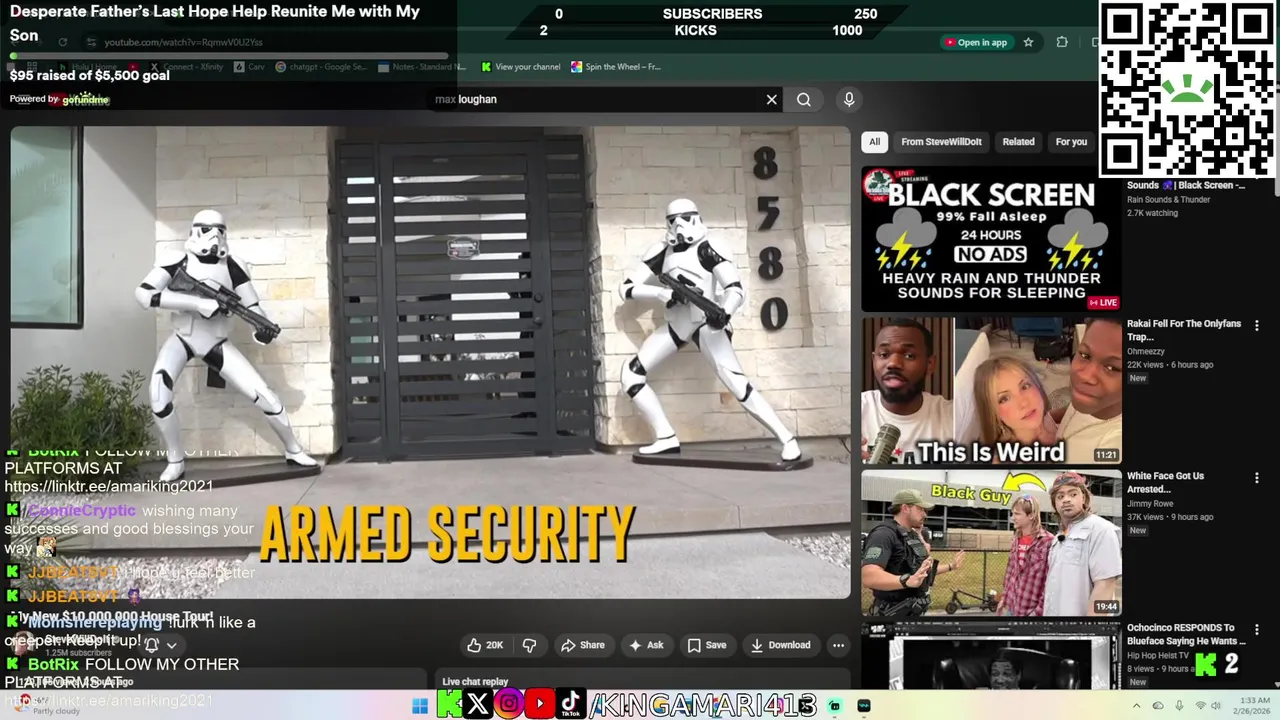This screenshot has height=720, width=1280.
Task: Open 'Ochocinco RESPONDS To Blueface' title
Action: [x=1186, y=634]
